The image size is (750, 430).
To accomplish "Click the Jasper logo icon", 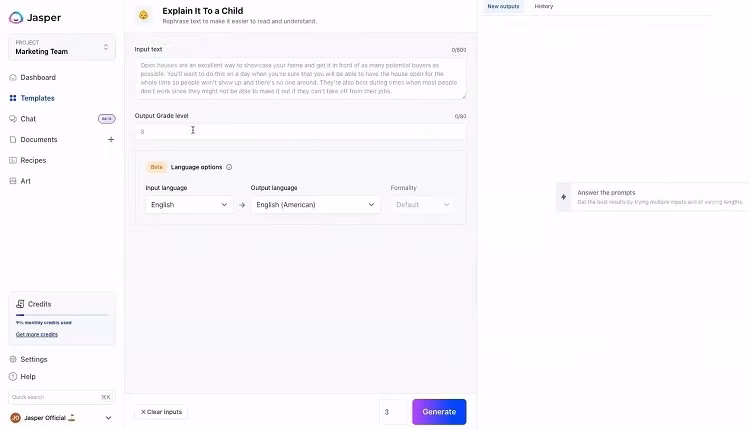I will click(16, 17).
